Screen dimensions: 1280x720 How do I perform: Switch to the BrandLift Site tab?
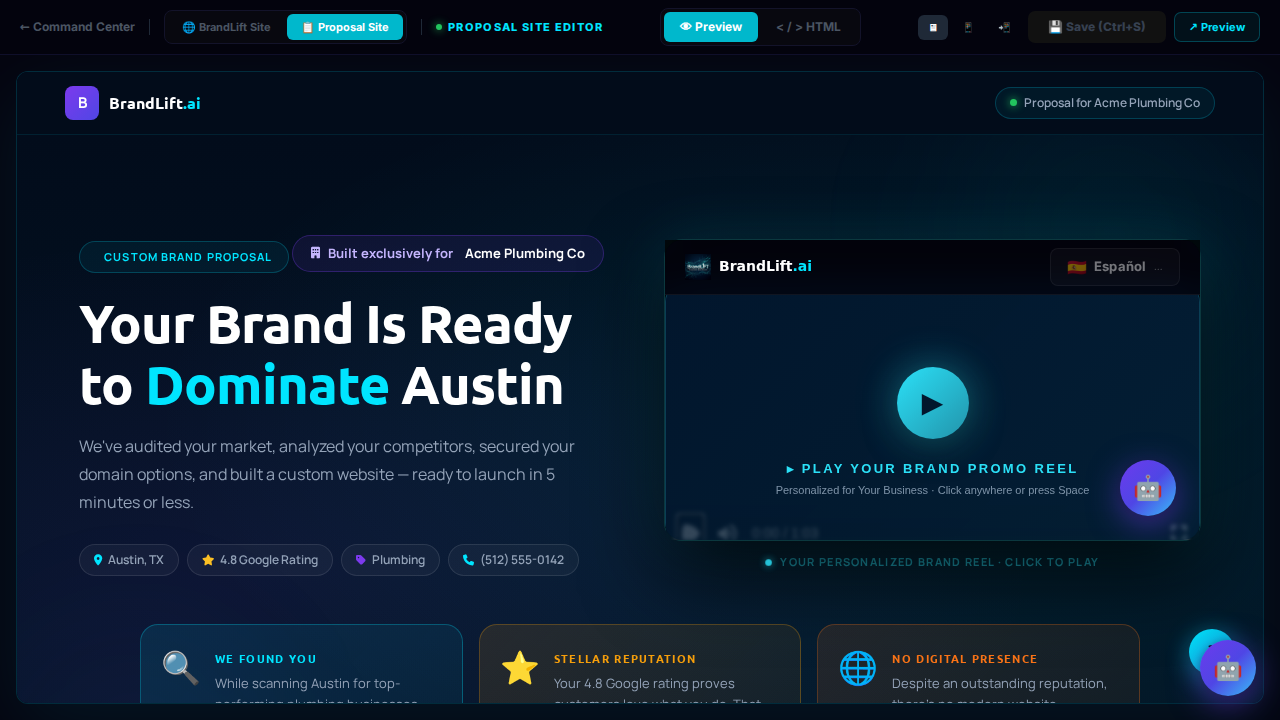click(226, 27)
